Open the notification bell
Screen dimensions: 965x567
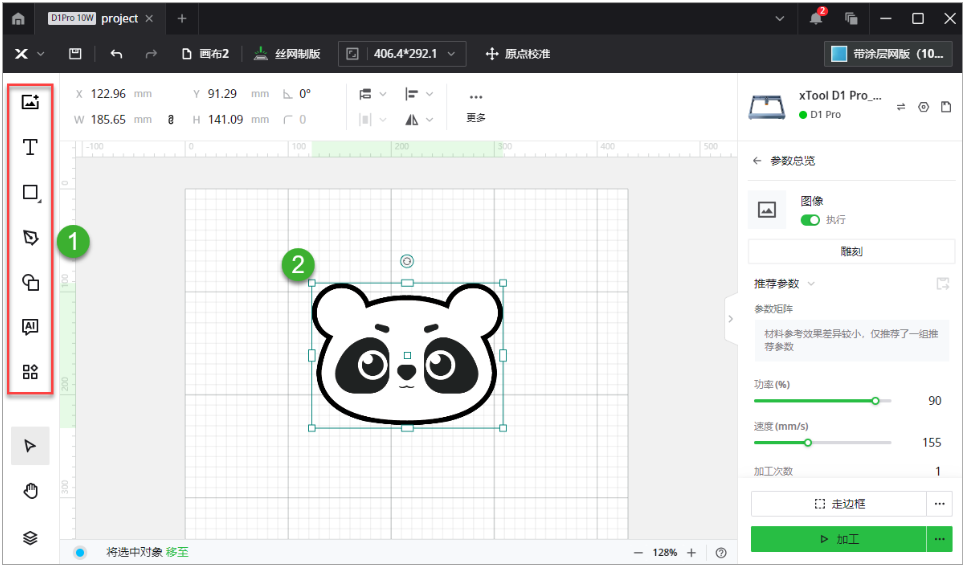coord(816,18)
